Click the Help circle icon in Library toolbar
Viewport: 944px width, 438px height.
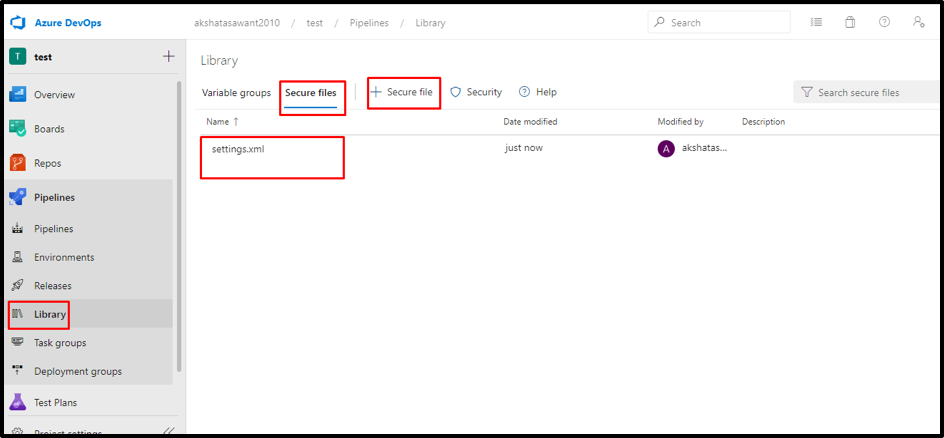click(x=524, y=92)
